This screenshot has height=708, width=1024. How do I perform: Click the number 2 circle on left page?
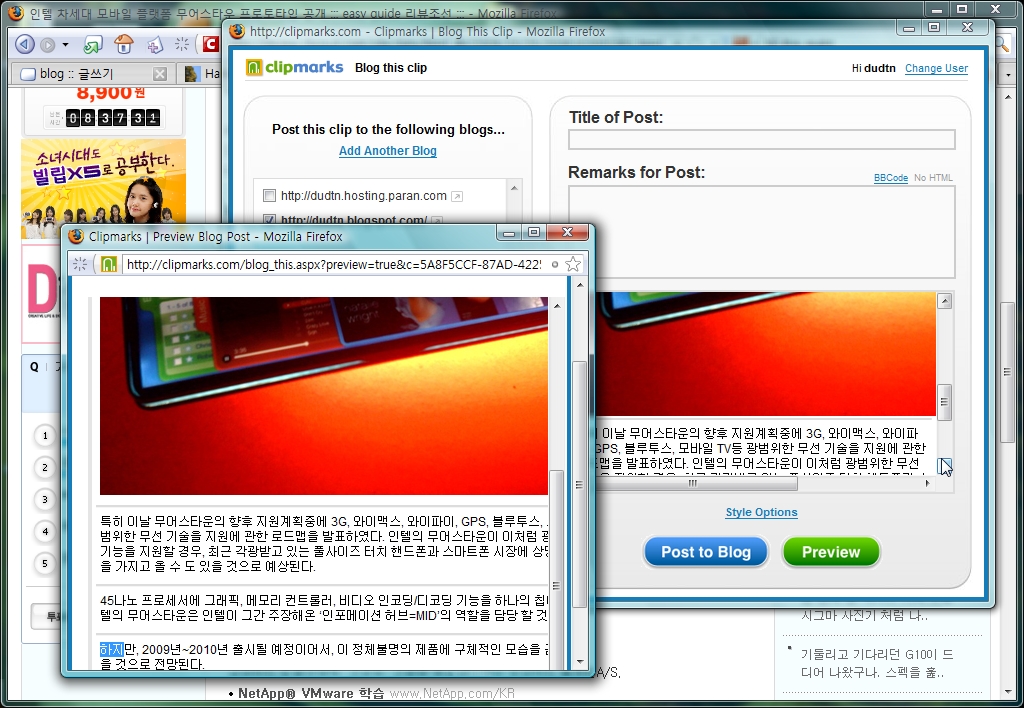[45, 468]
